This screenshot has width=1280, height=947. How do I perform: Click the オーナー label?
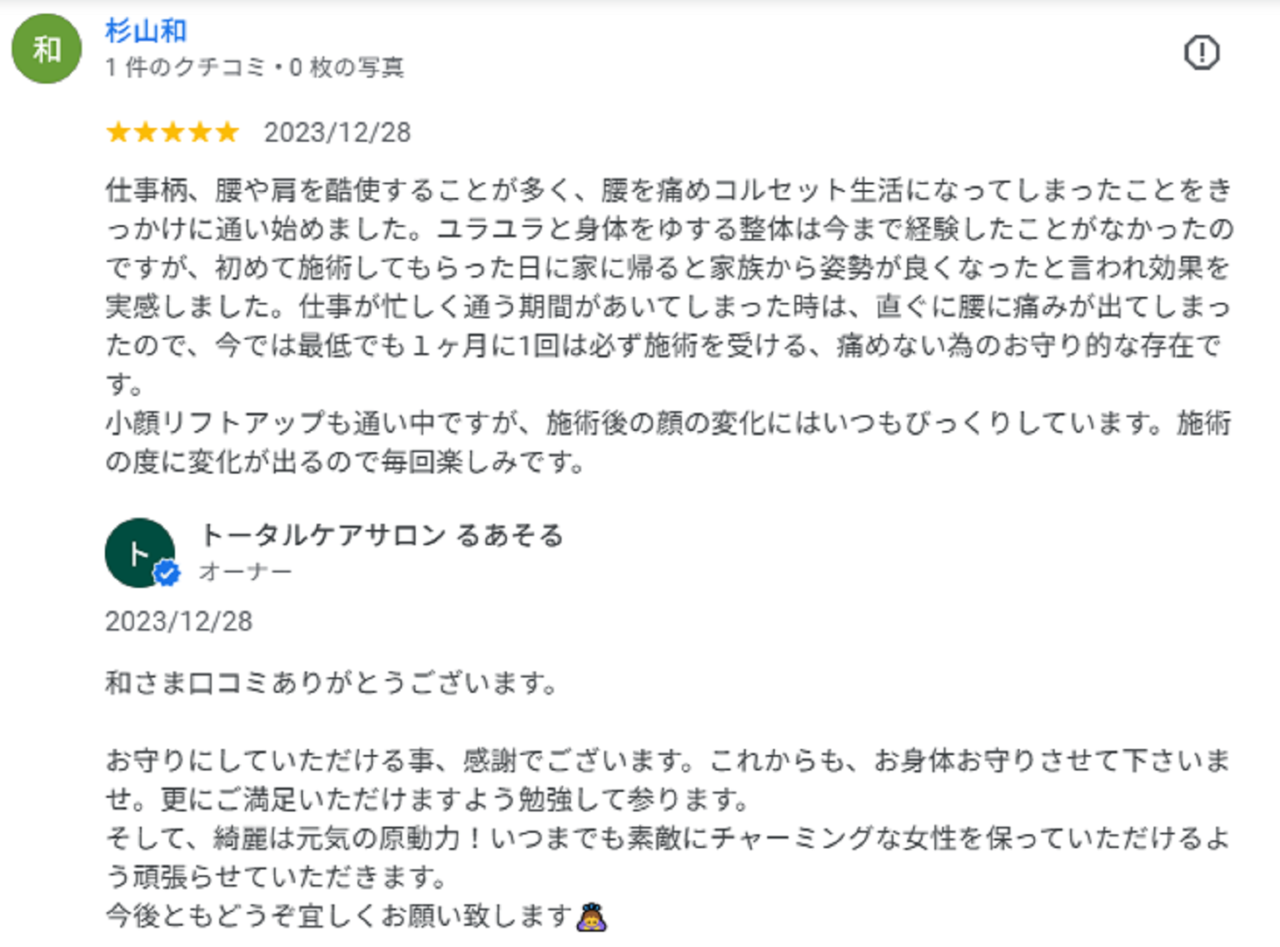pyautogui.click(x=245, y=571)
